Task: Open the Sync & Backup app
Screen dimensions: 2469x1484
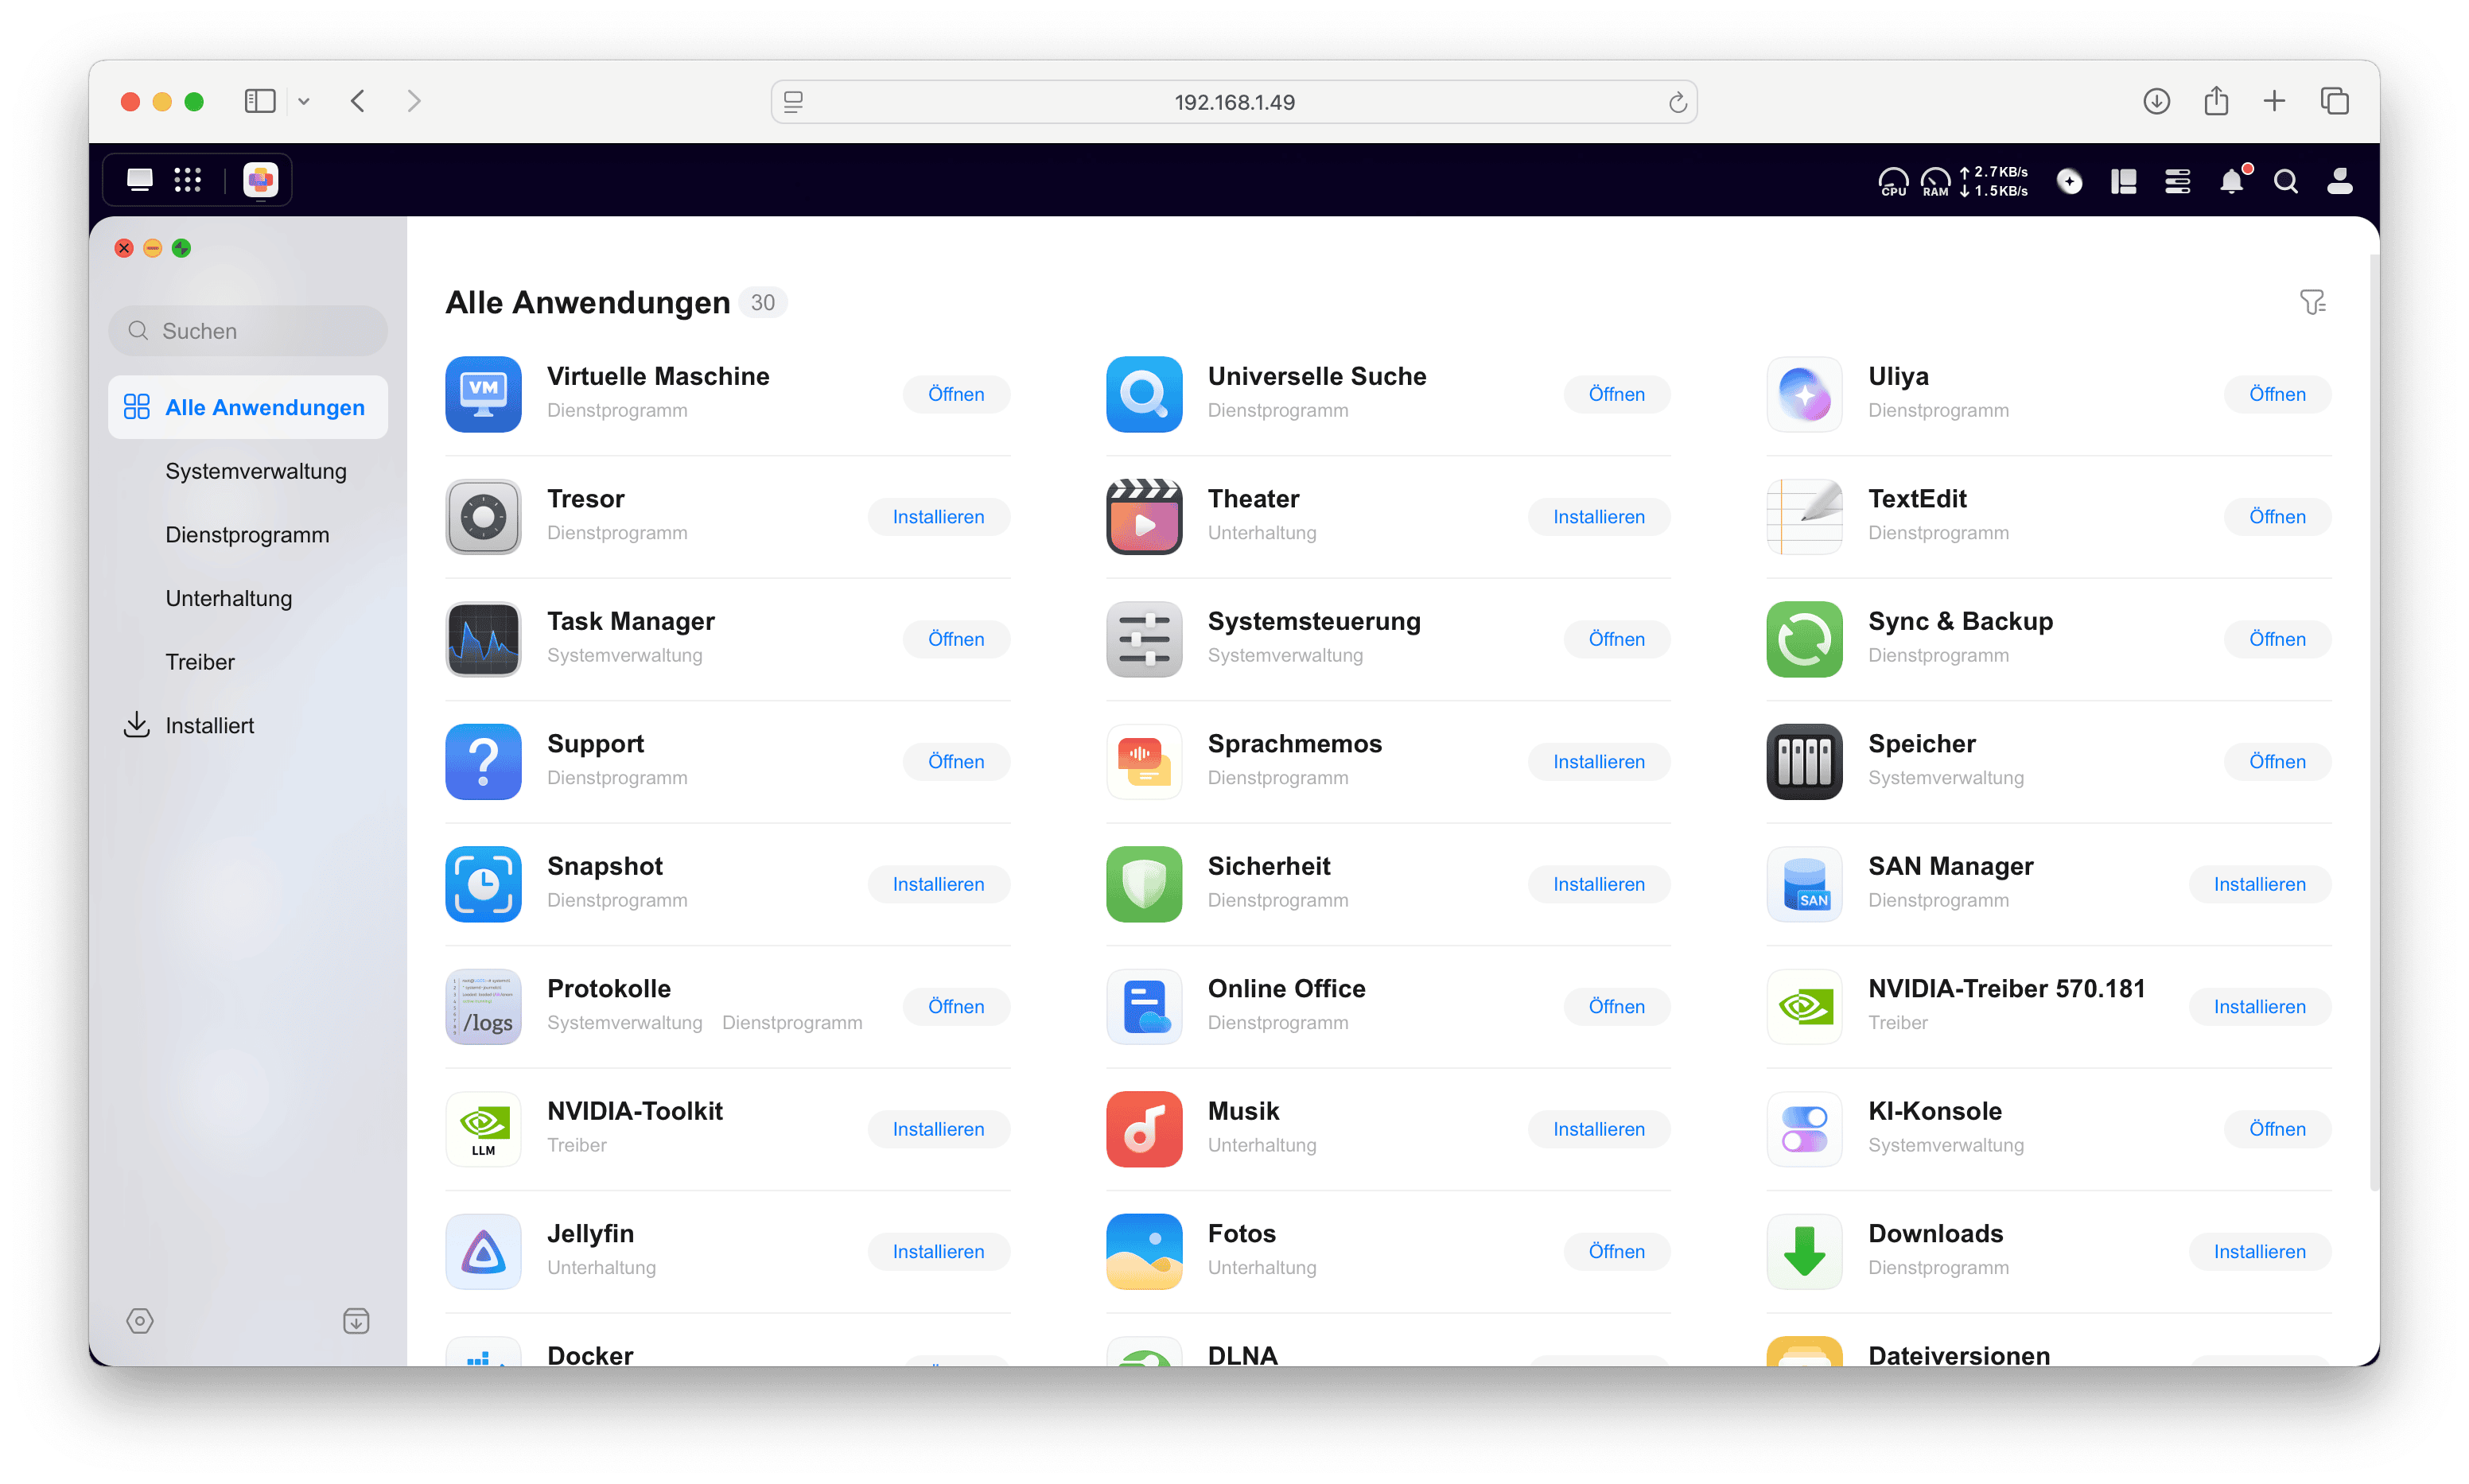Action: click(x=2276, y=639)
